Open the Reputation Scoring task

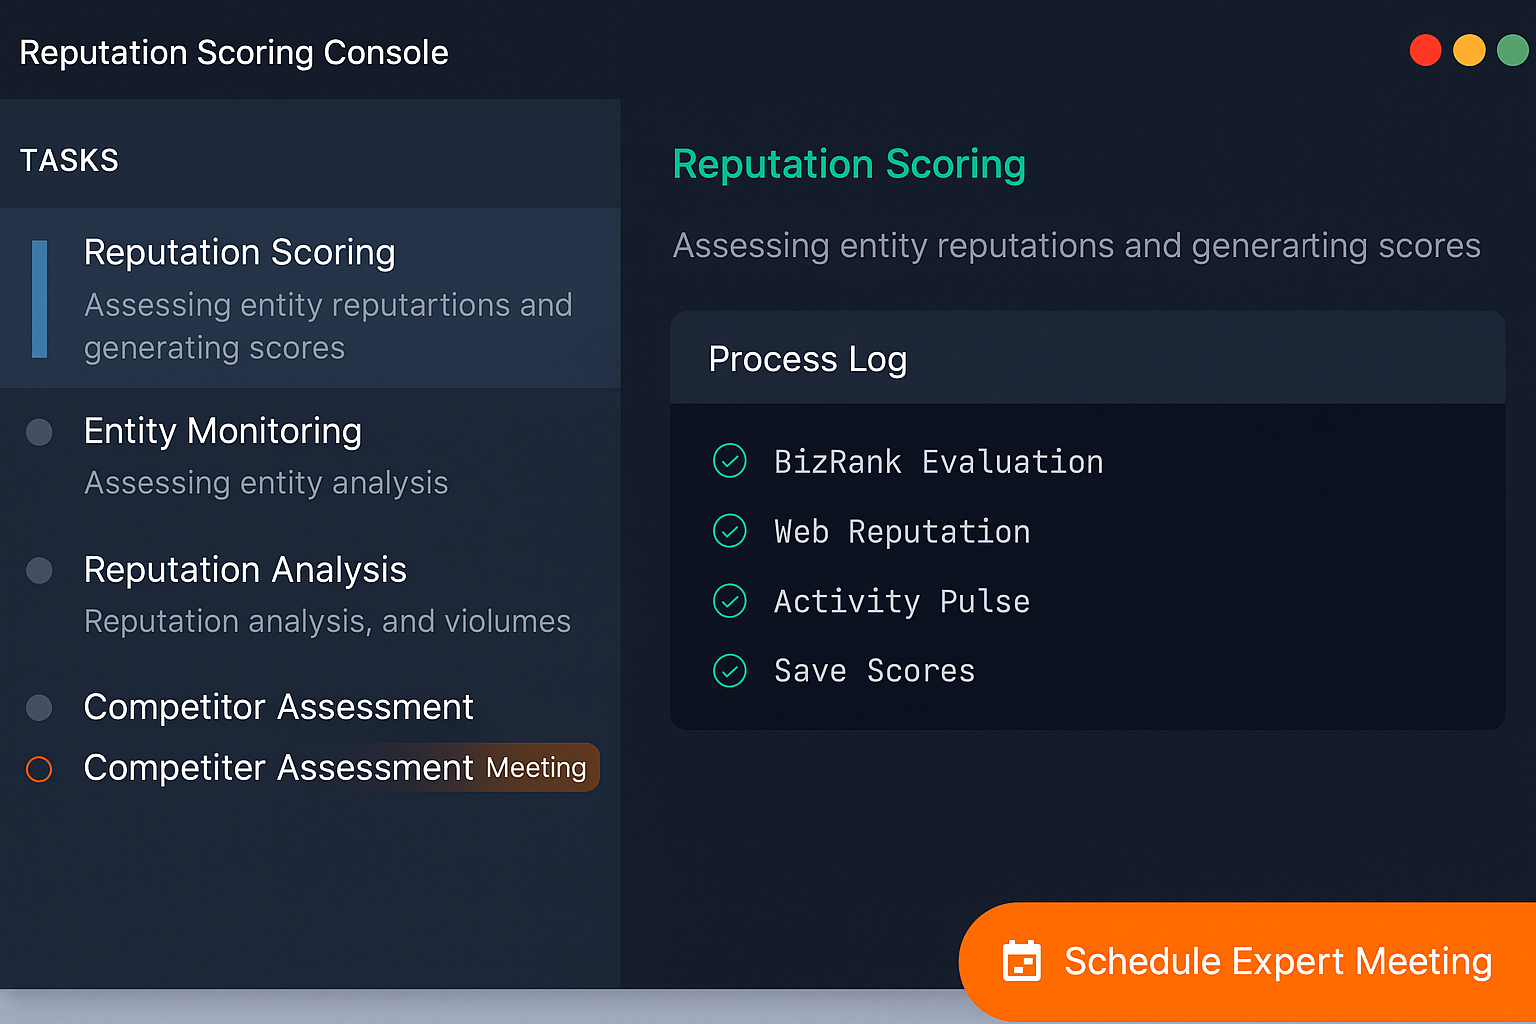tap(240, 253)
